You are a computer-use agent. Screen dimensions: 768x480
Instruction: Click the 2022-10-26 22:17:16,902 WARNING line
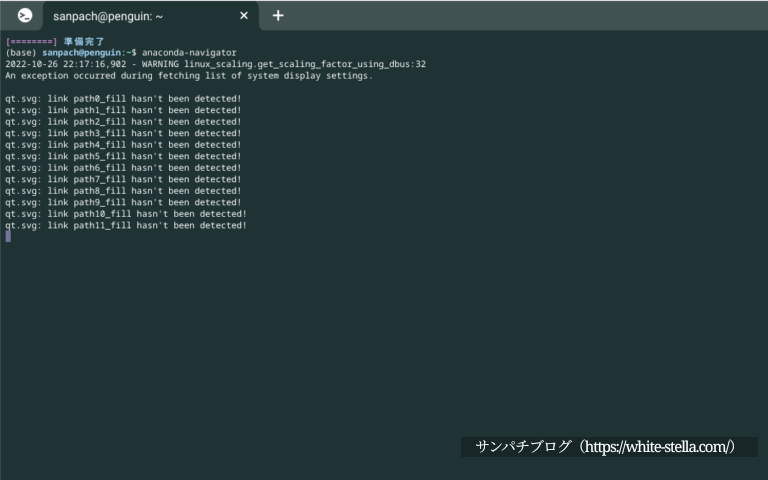click(x=216, y=64)
